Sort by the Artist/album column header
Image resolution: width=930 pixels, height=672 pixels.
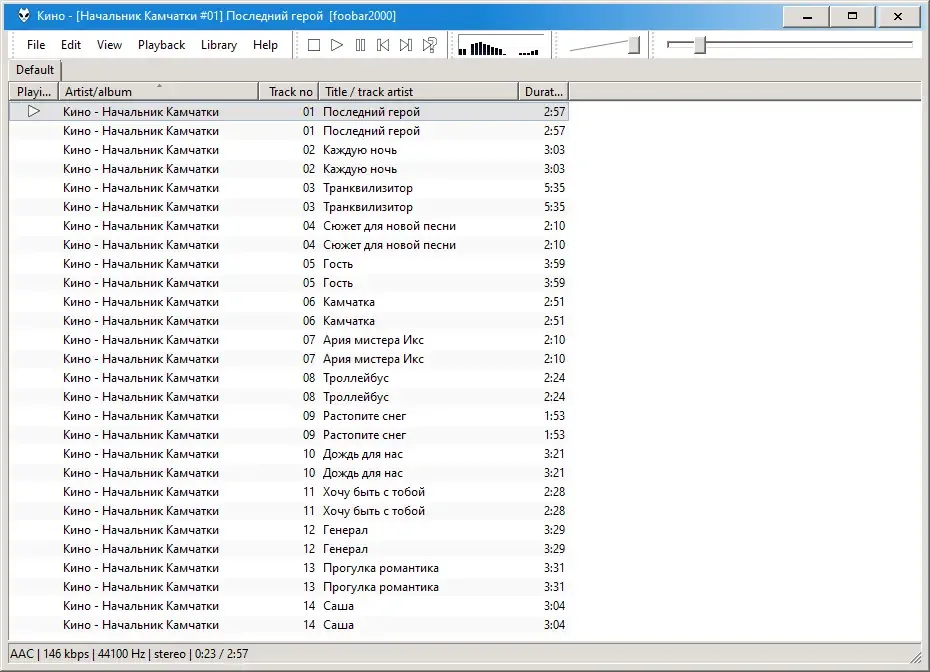pos(158,91)
